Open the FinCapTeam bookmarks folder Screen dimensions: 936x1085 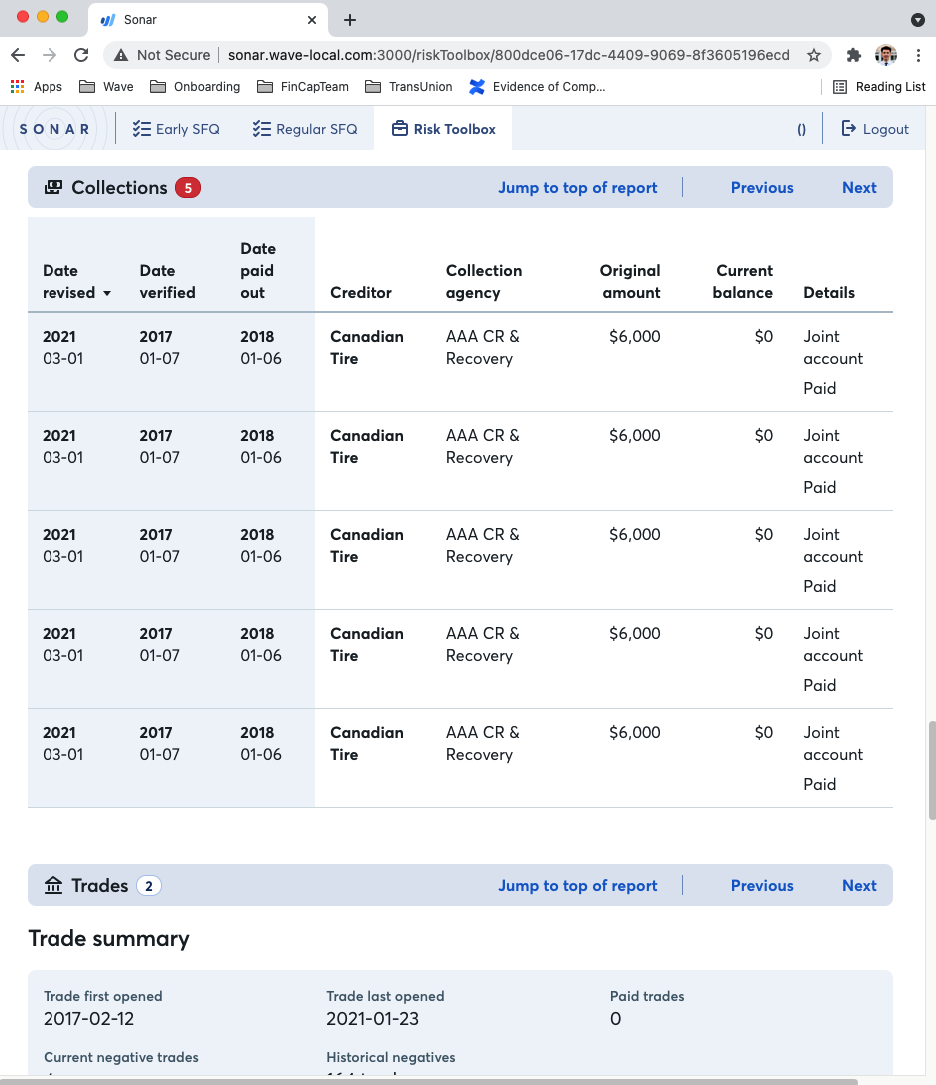(x=303, y=87)
